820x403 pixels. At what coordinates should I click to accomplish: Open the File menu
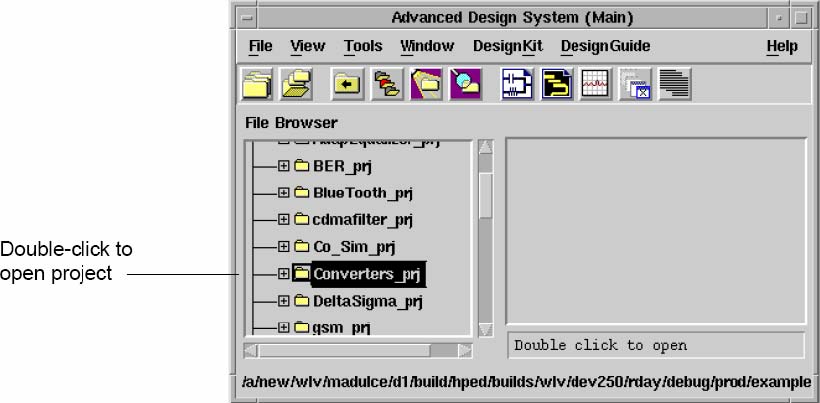(x=260, y=46)
